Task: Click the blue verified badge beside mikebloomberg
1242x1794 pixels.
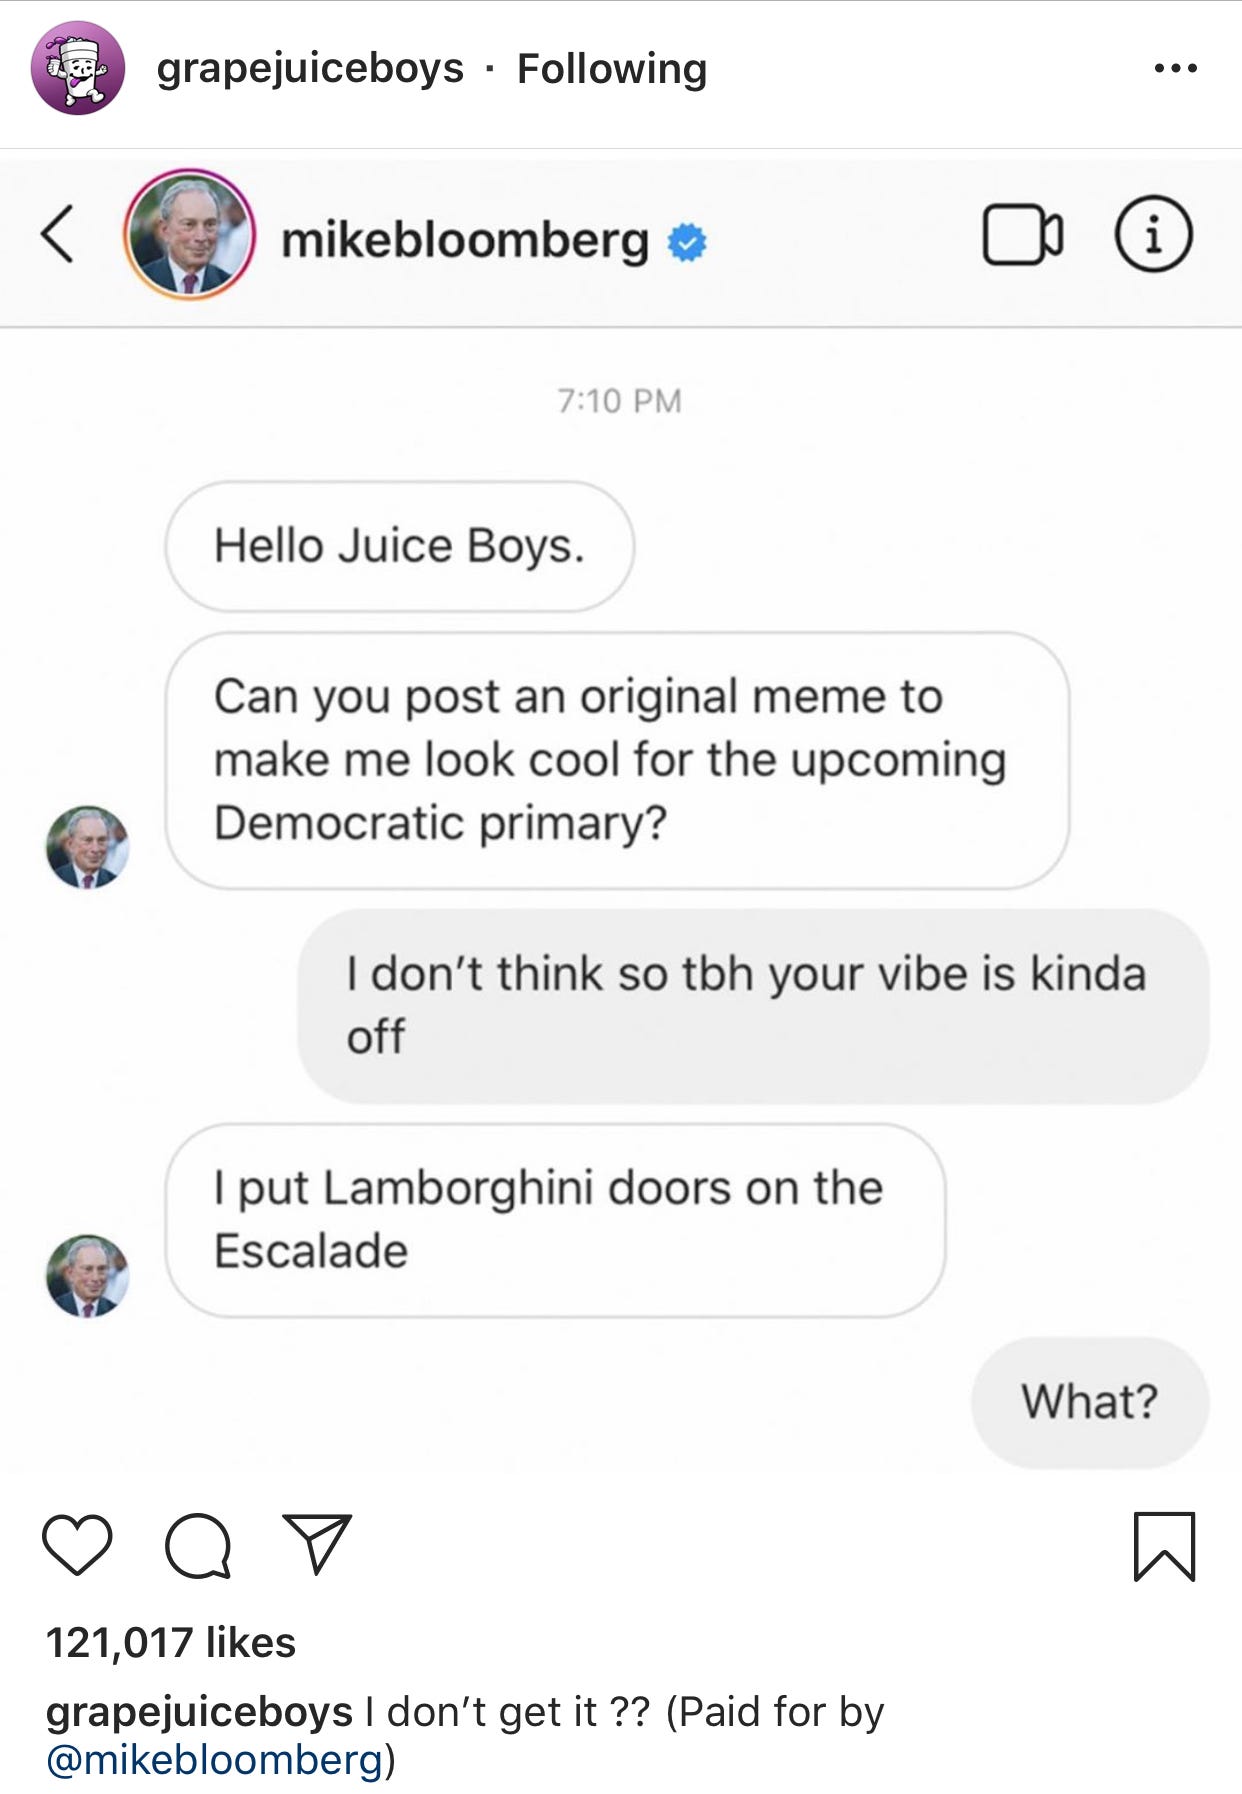Action: [x=687, y=242]
